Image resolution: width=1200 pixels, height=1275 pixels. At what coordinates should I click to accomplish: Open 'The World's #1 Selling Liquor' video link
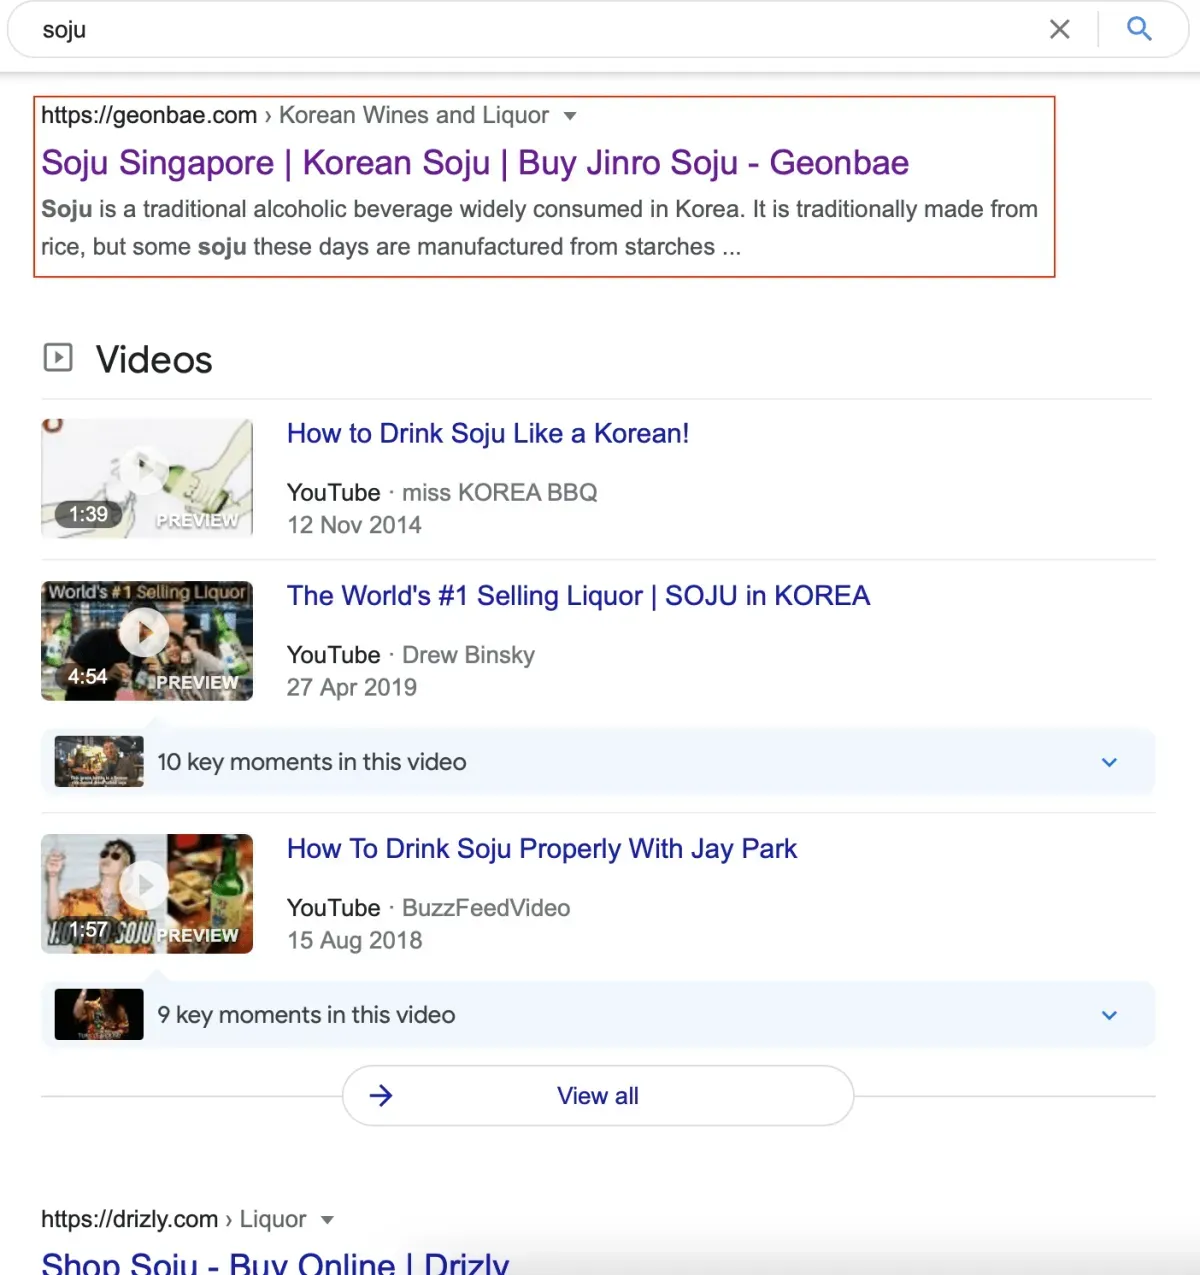[578, 596]
